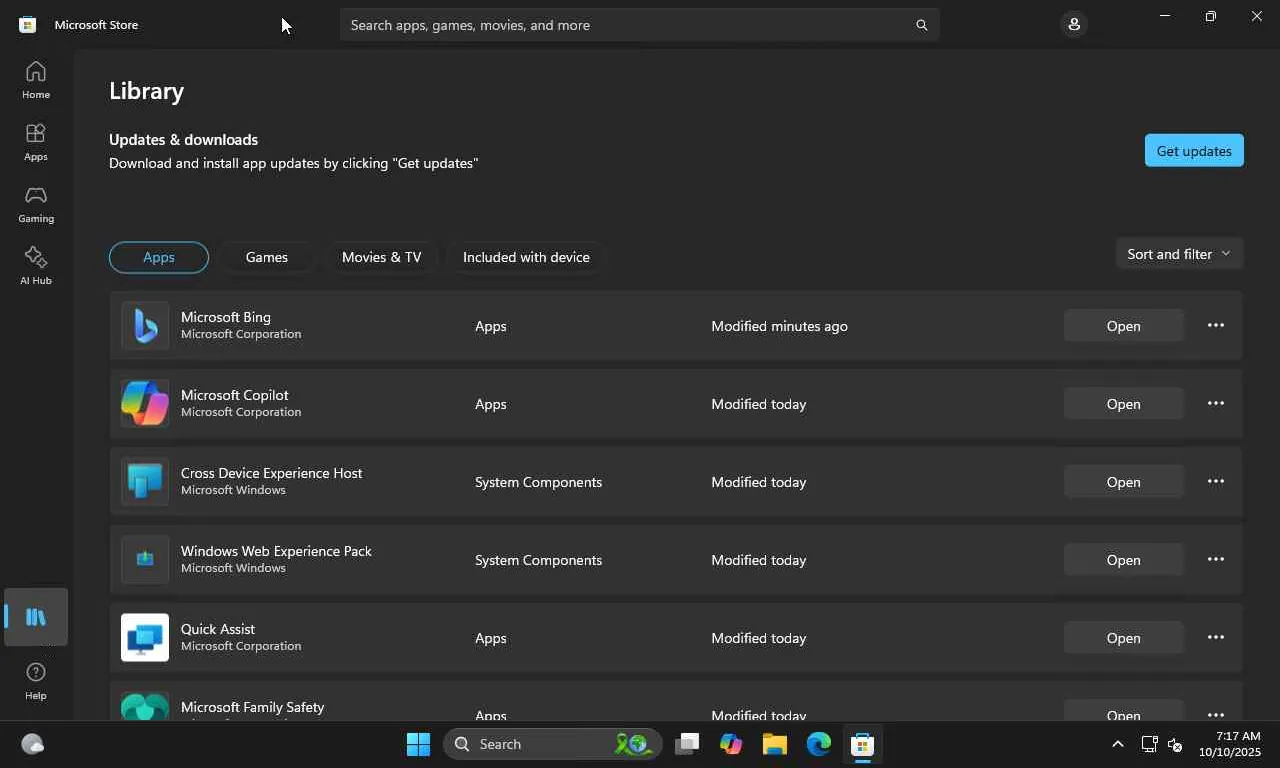Select the Microsoft Copilot app name
The image size is (1280, 768).
235,395
